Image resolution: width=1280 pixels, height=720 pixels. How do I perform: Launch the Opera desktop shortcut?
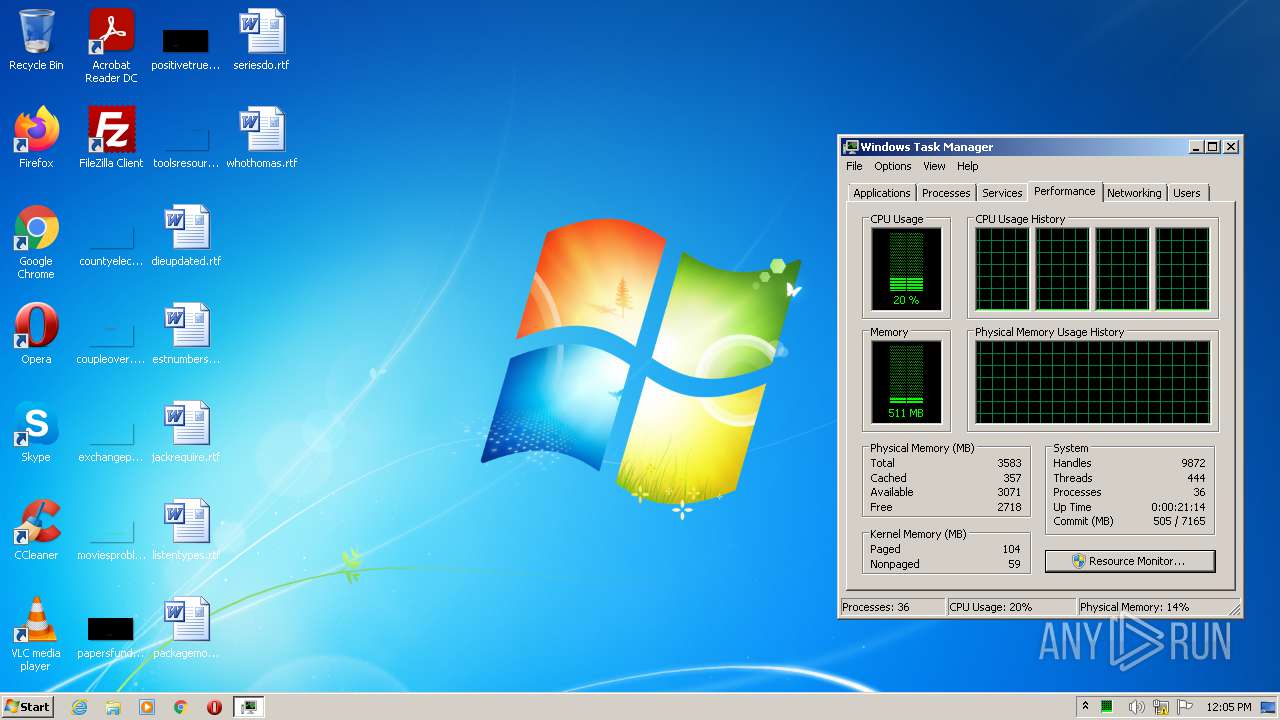point(36,334)
